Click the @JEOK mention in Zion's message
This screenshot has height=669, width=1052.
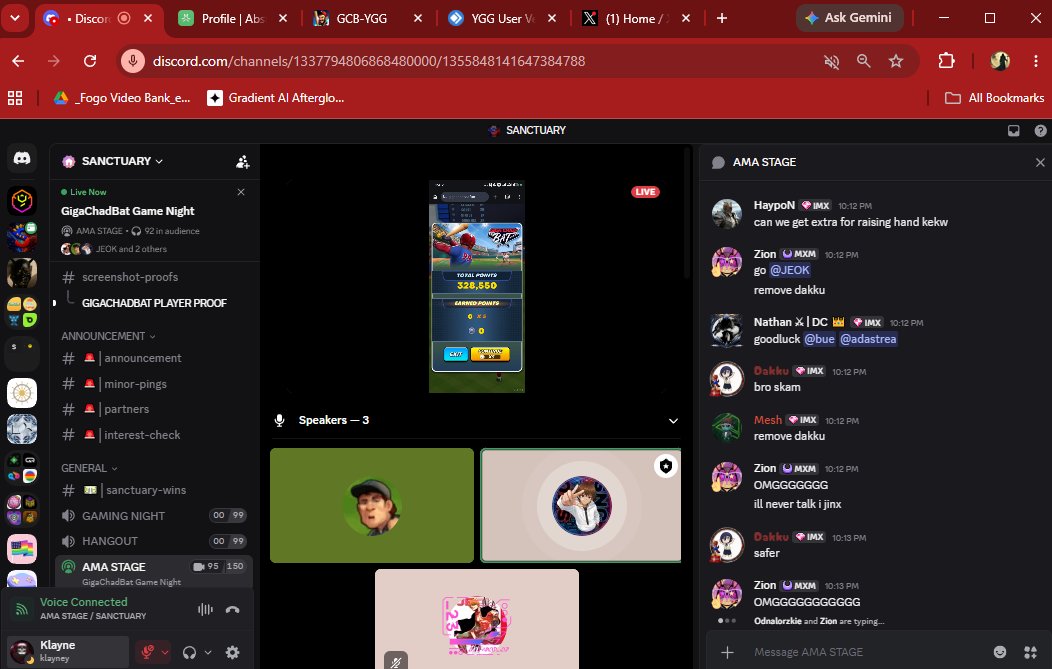(790, 270)
